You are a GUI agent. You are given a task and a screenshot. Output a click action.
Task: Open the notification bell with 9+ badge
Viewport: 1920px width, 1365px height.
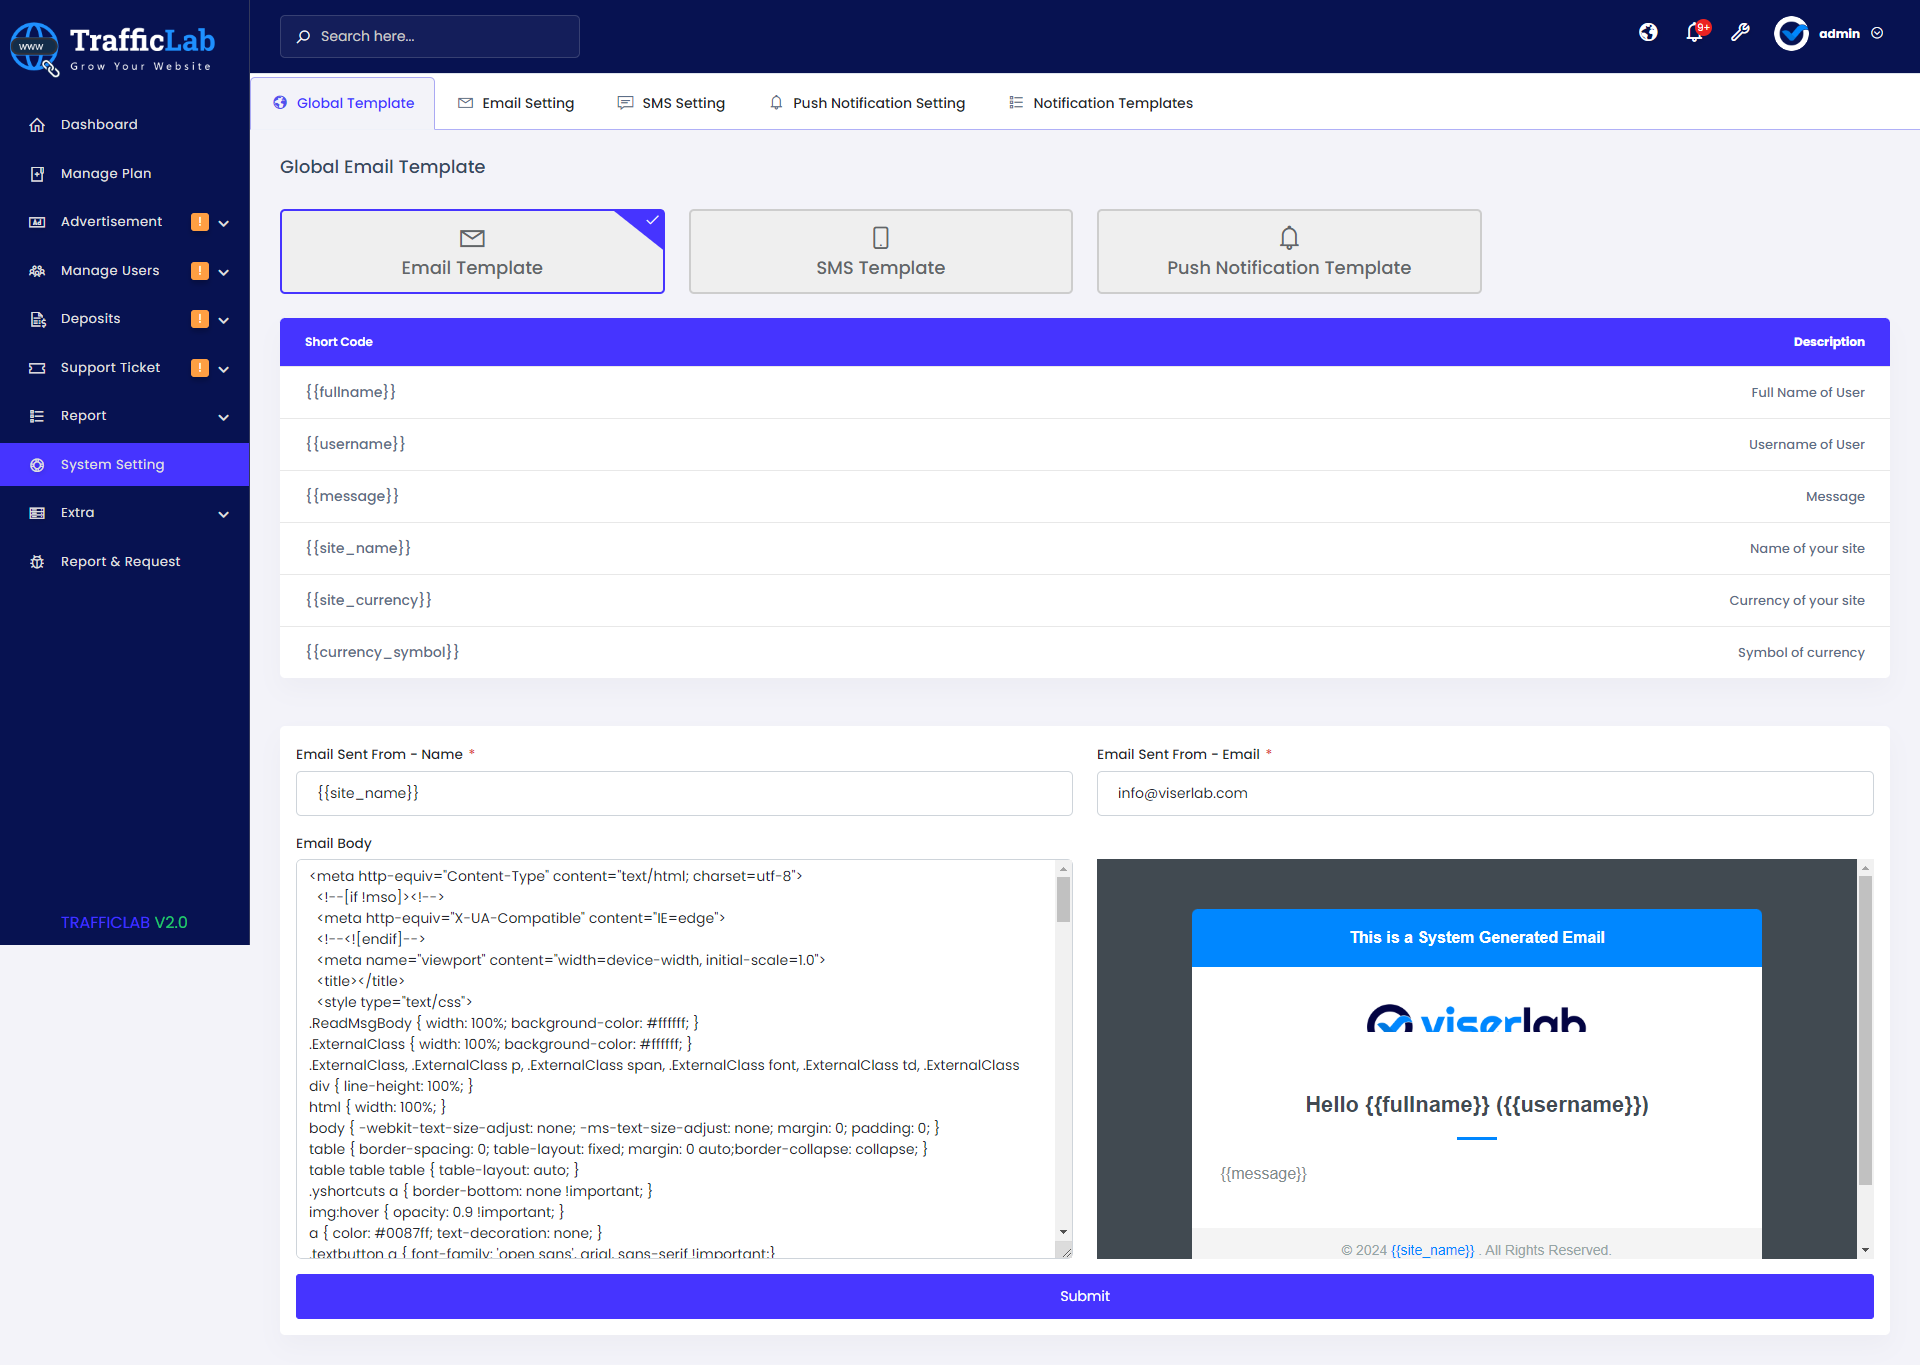(x=1694, y=33)
